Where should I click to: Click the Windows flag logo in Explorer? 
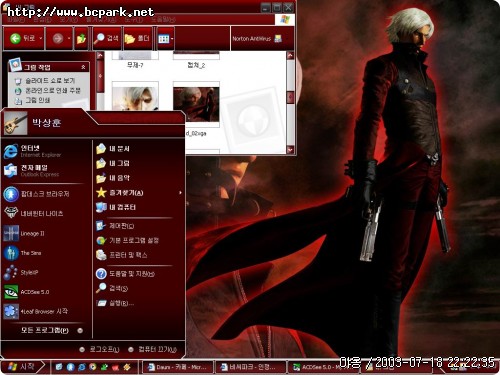285,20
